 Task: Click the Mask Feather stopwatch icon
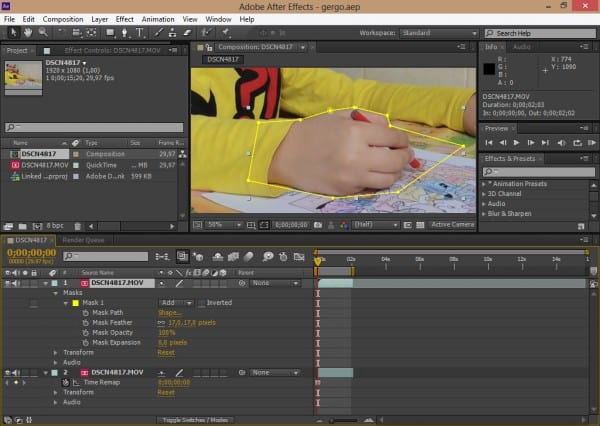pyautogui.click(x=84, y=322)
